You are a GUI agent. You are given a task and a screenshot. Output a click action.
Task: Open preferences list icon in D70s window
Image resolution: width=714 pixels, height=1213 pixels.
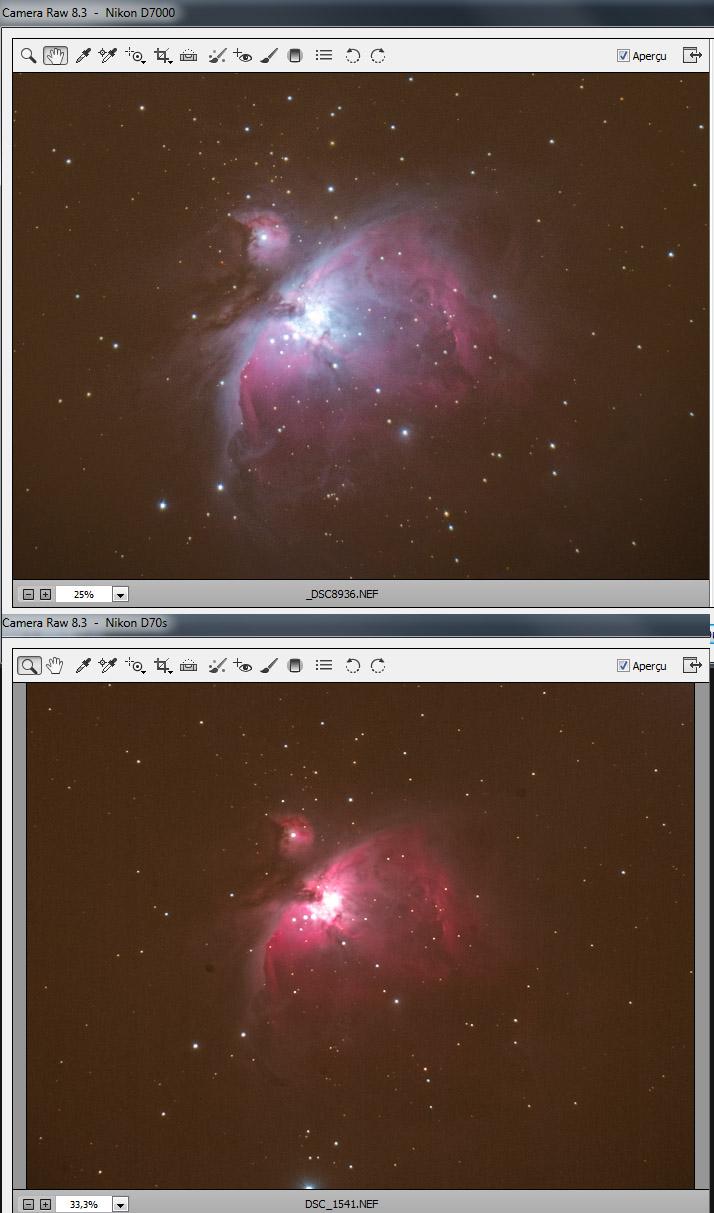point(323,665)
